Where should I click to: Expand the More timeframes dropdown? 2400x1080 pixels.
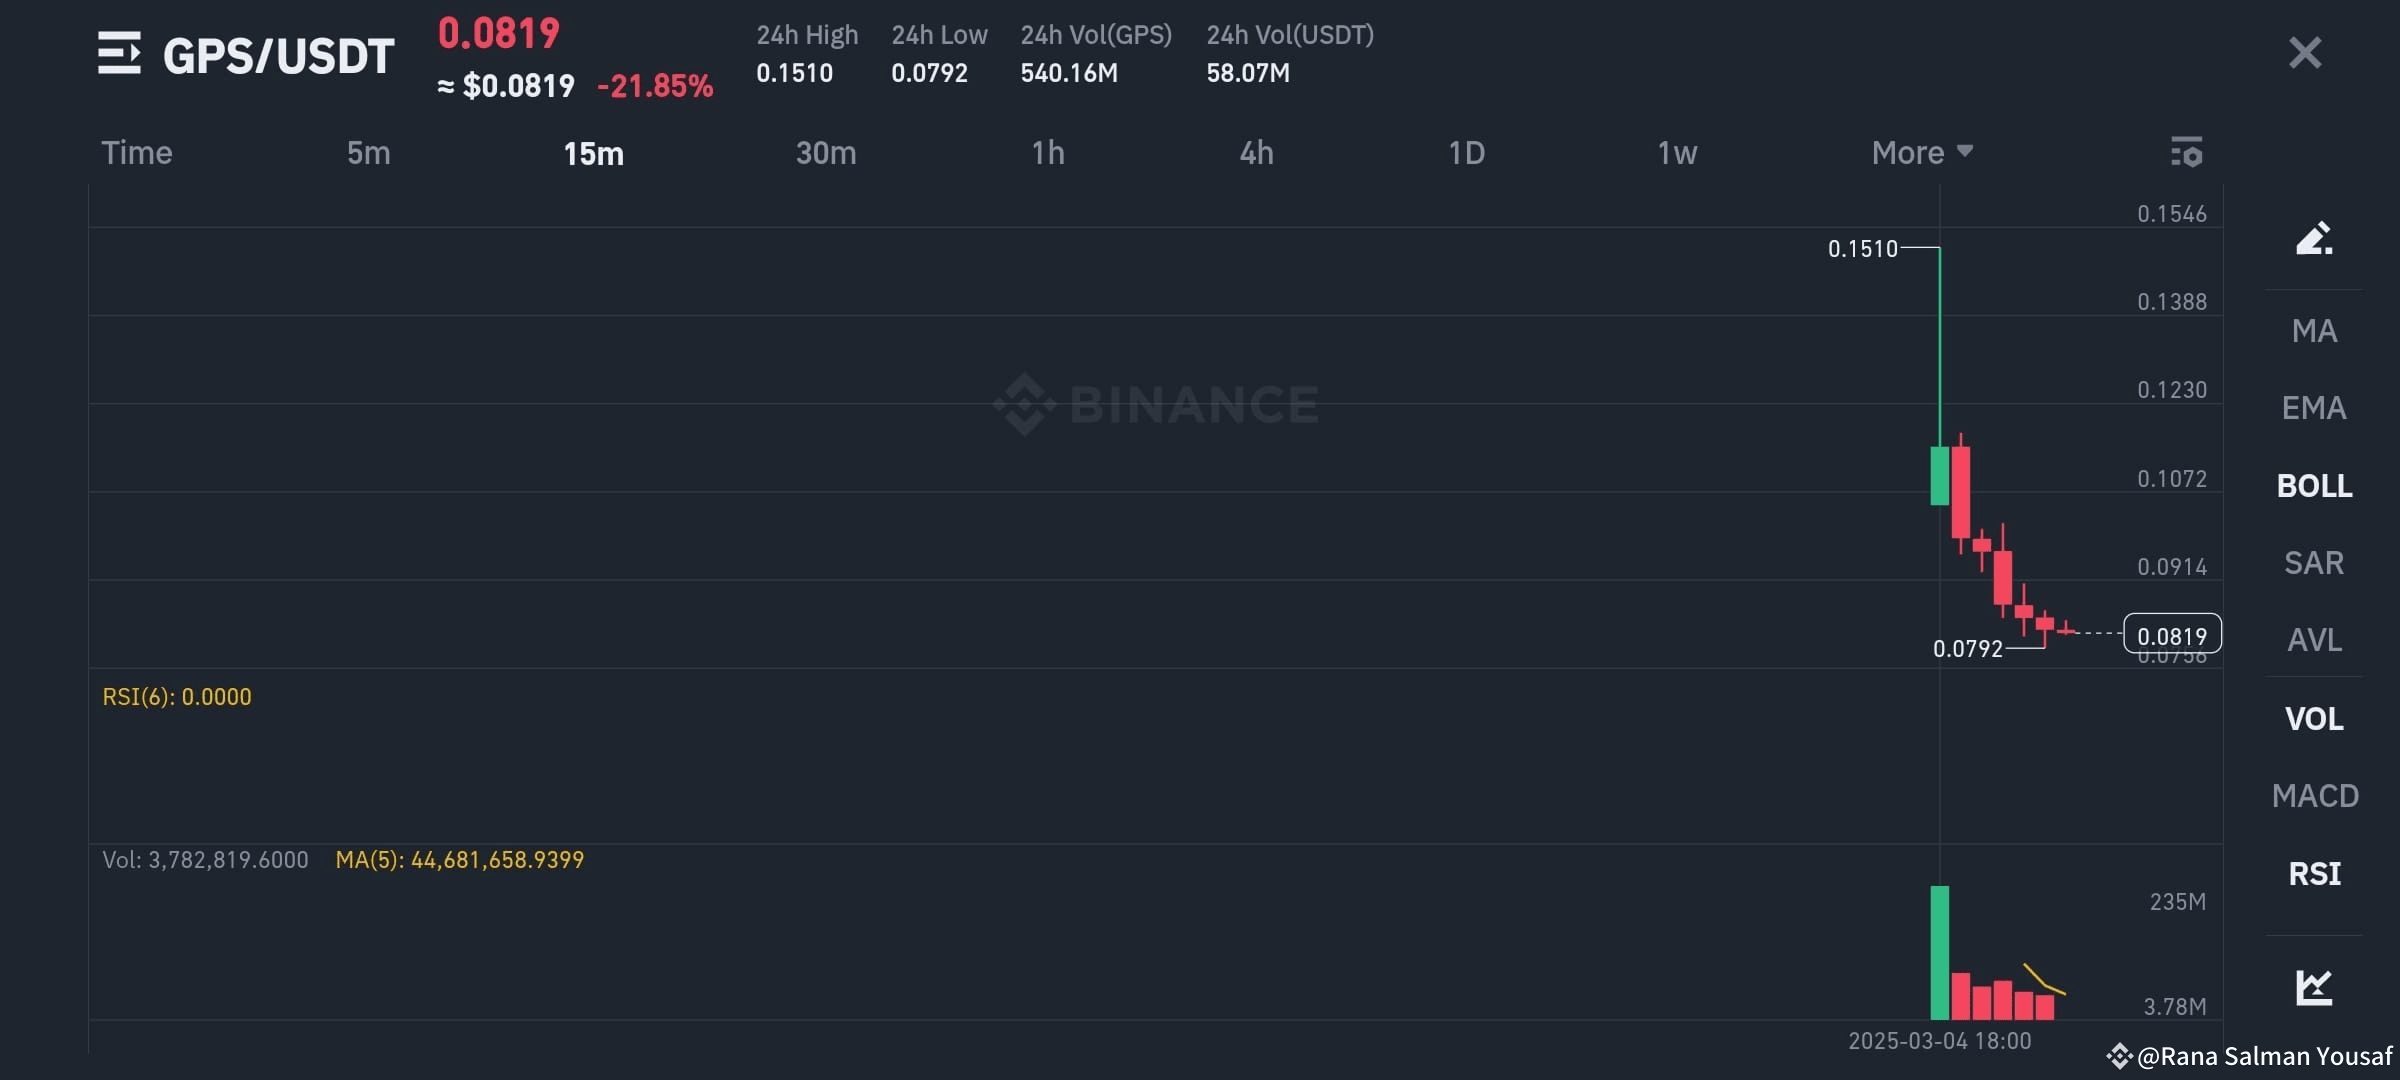tap(1922, 153)
